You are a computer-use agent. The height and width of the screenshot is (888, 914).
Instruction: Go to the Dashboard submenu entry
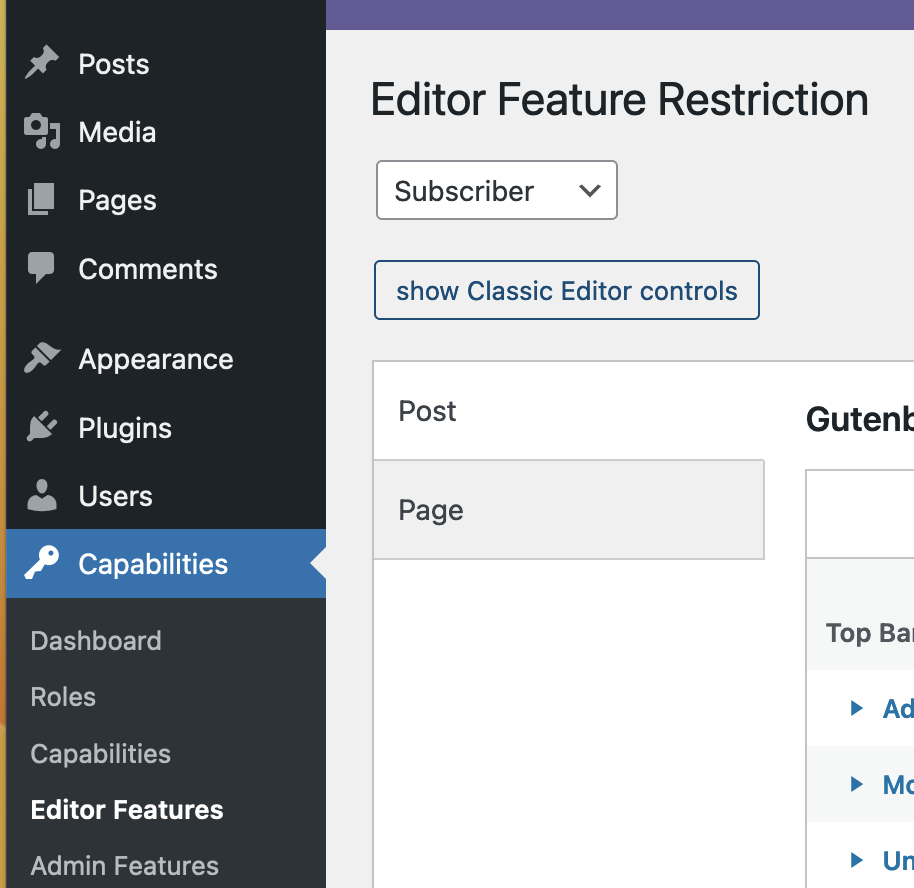96,640
